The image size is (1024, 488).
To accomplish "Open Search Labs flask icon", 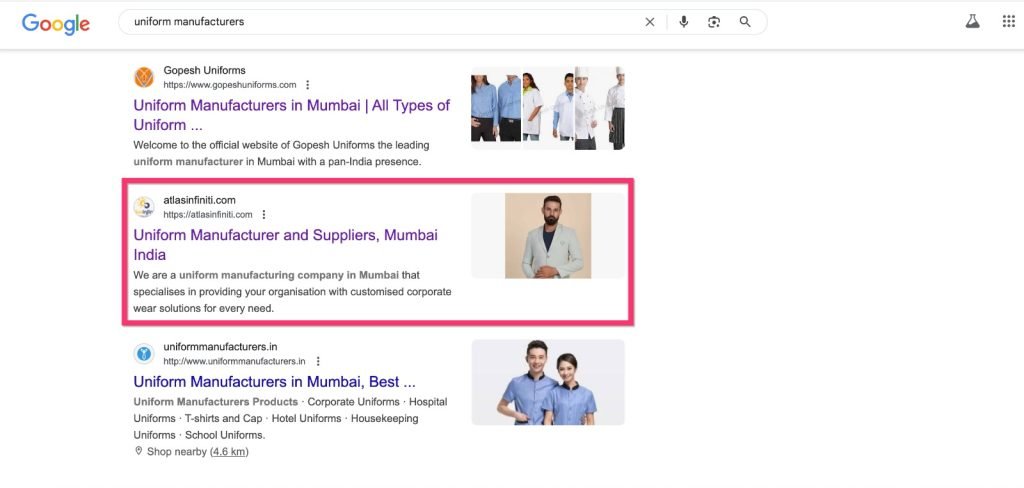I will point(972,22).
